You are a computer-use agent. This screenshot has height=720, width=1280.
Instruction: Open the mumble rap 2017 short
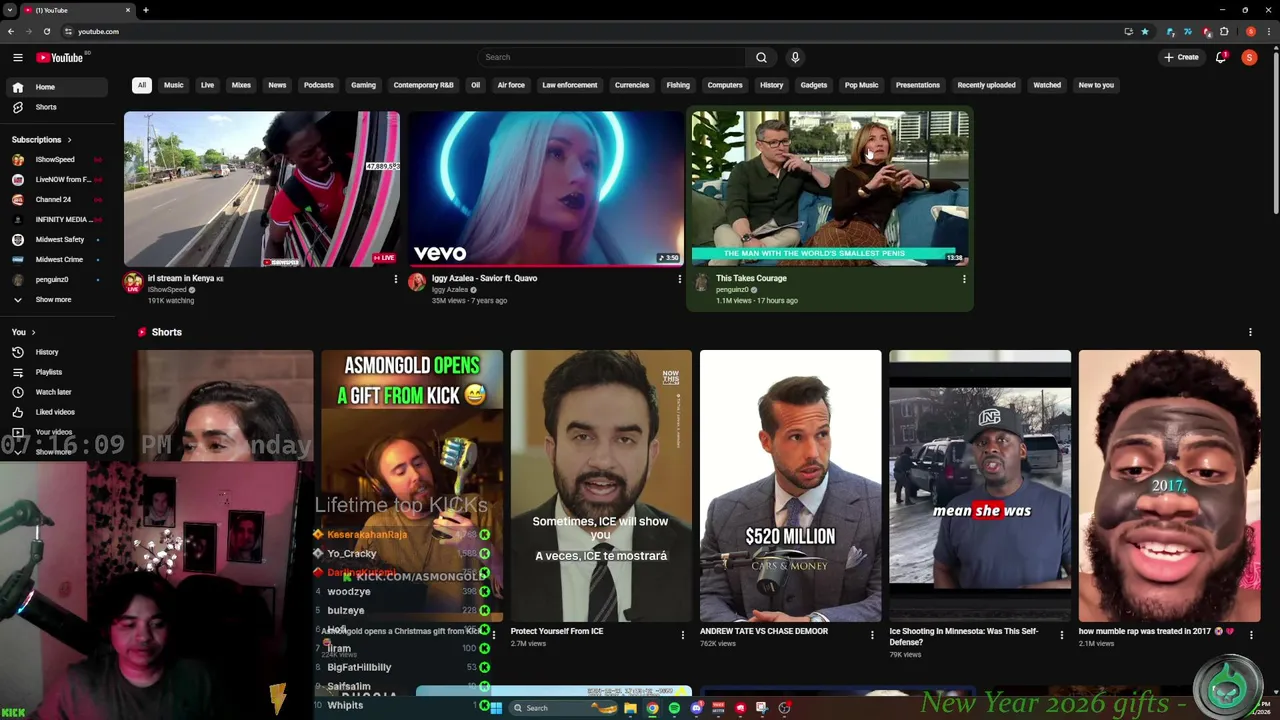pos(1169,486)
